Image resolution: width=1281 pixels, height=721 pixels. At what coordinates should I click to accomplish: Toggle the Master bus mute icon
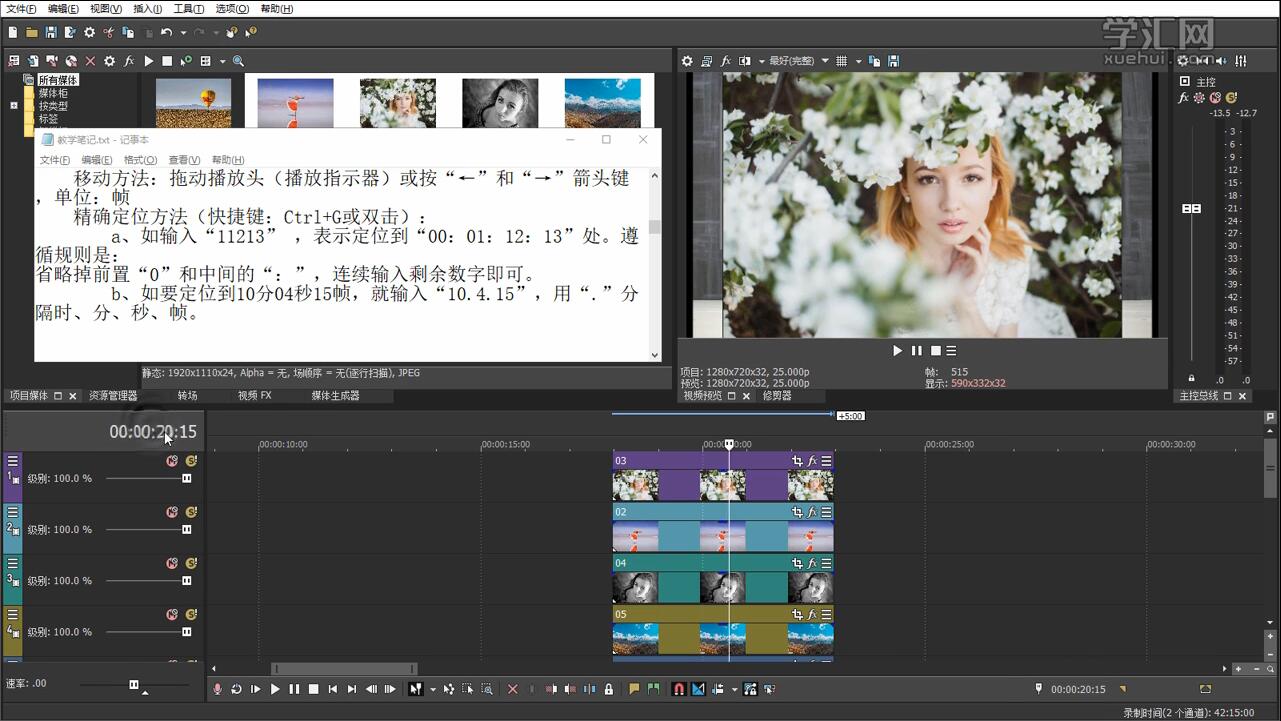pyautogui.click(x=1215, y=98)
